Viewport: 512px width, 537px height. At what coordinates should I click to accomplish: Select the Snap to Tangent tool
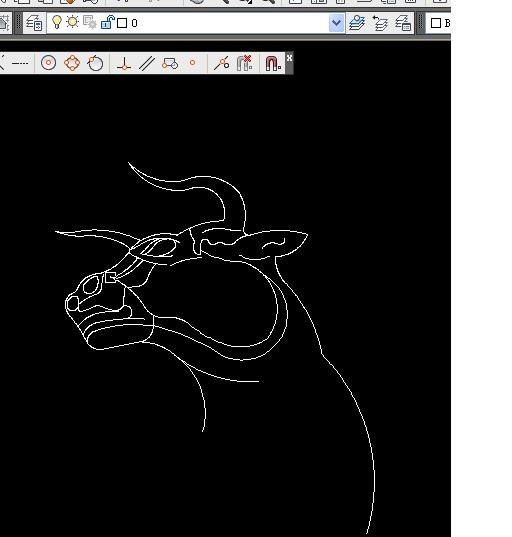coord(95,63)
